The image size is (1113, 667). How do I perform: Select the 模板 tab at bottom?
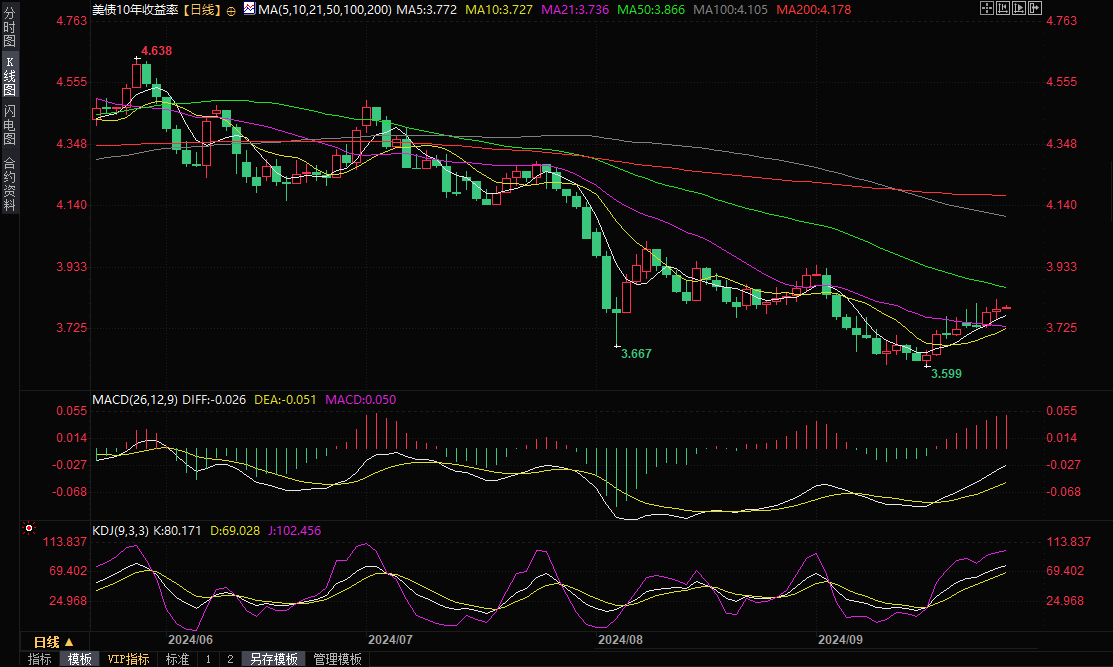(79, 659)
